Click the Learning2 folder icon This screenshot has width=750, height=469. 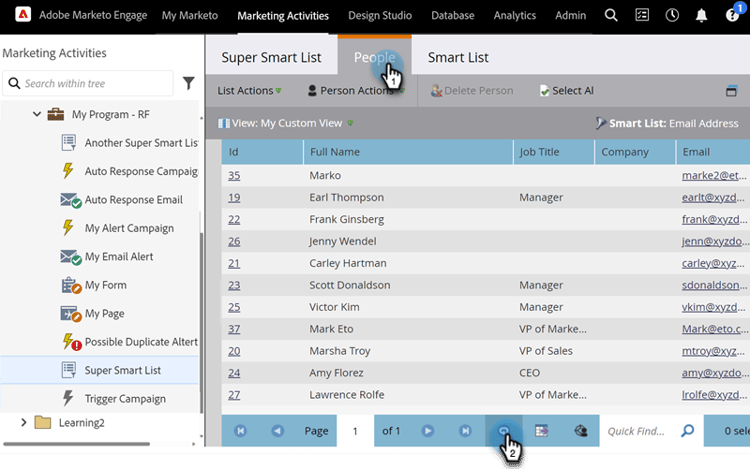pyautogui.click(x=43, y=423)
